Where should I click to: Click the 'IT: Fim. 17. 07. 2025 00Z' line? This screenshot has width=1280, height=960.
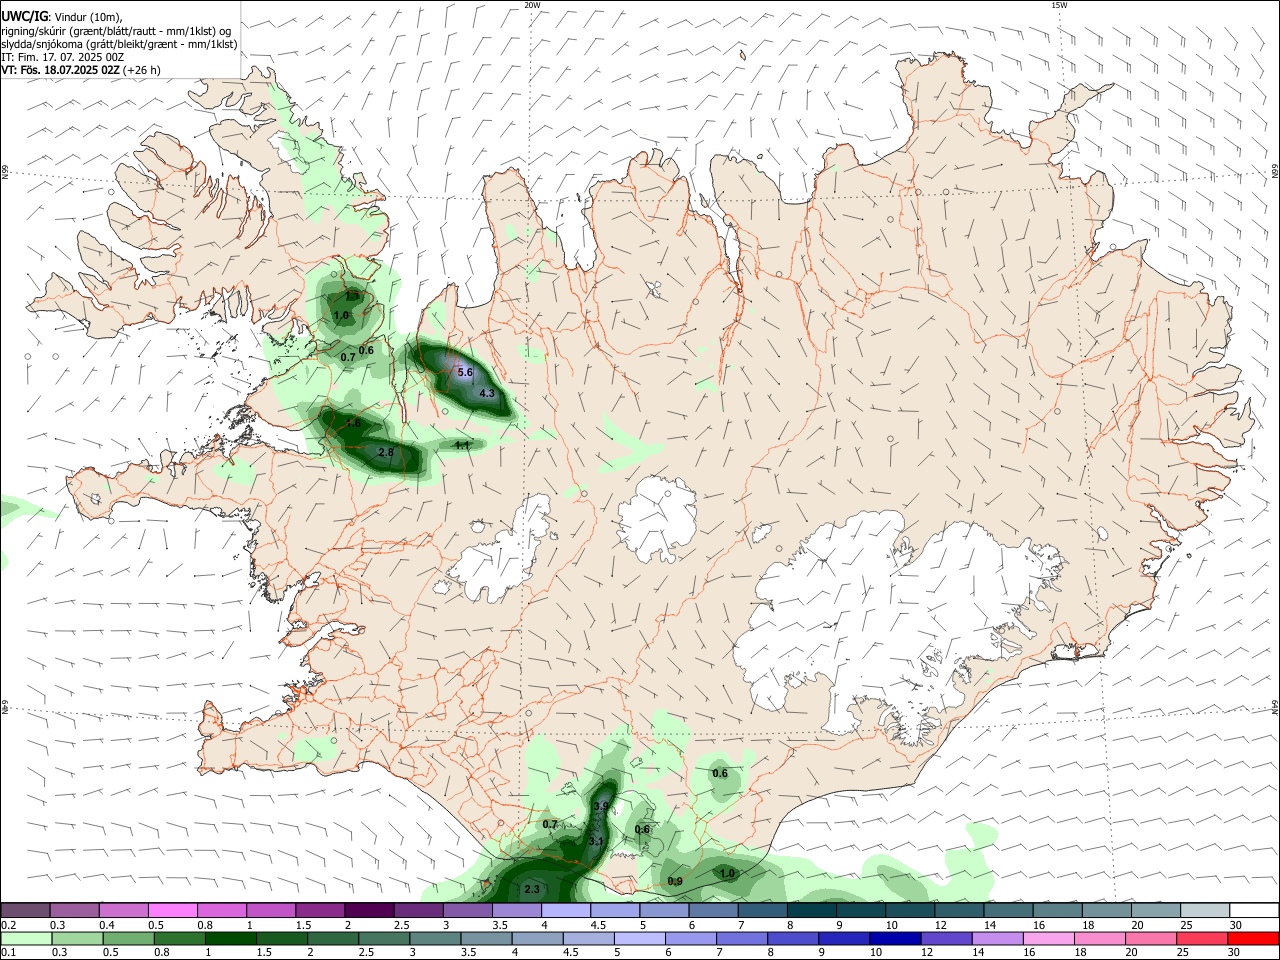[62, 57]
